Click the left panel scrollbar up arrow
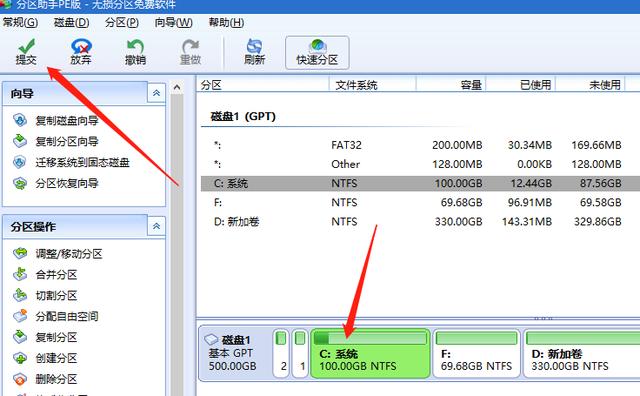 177,87
